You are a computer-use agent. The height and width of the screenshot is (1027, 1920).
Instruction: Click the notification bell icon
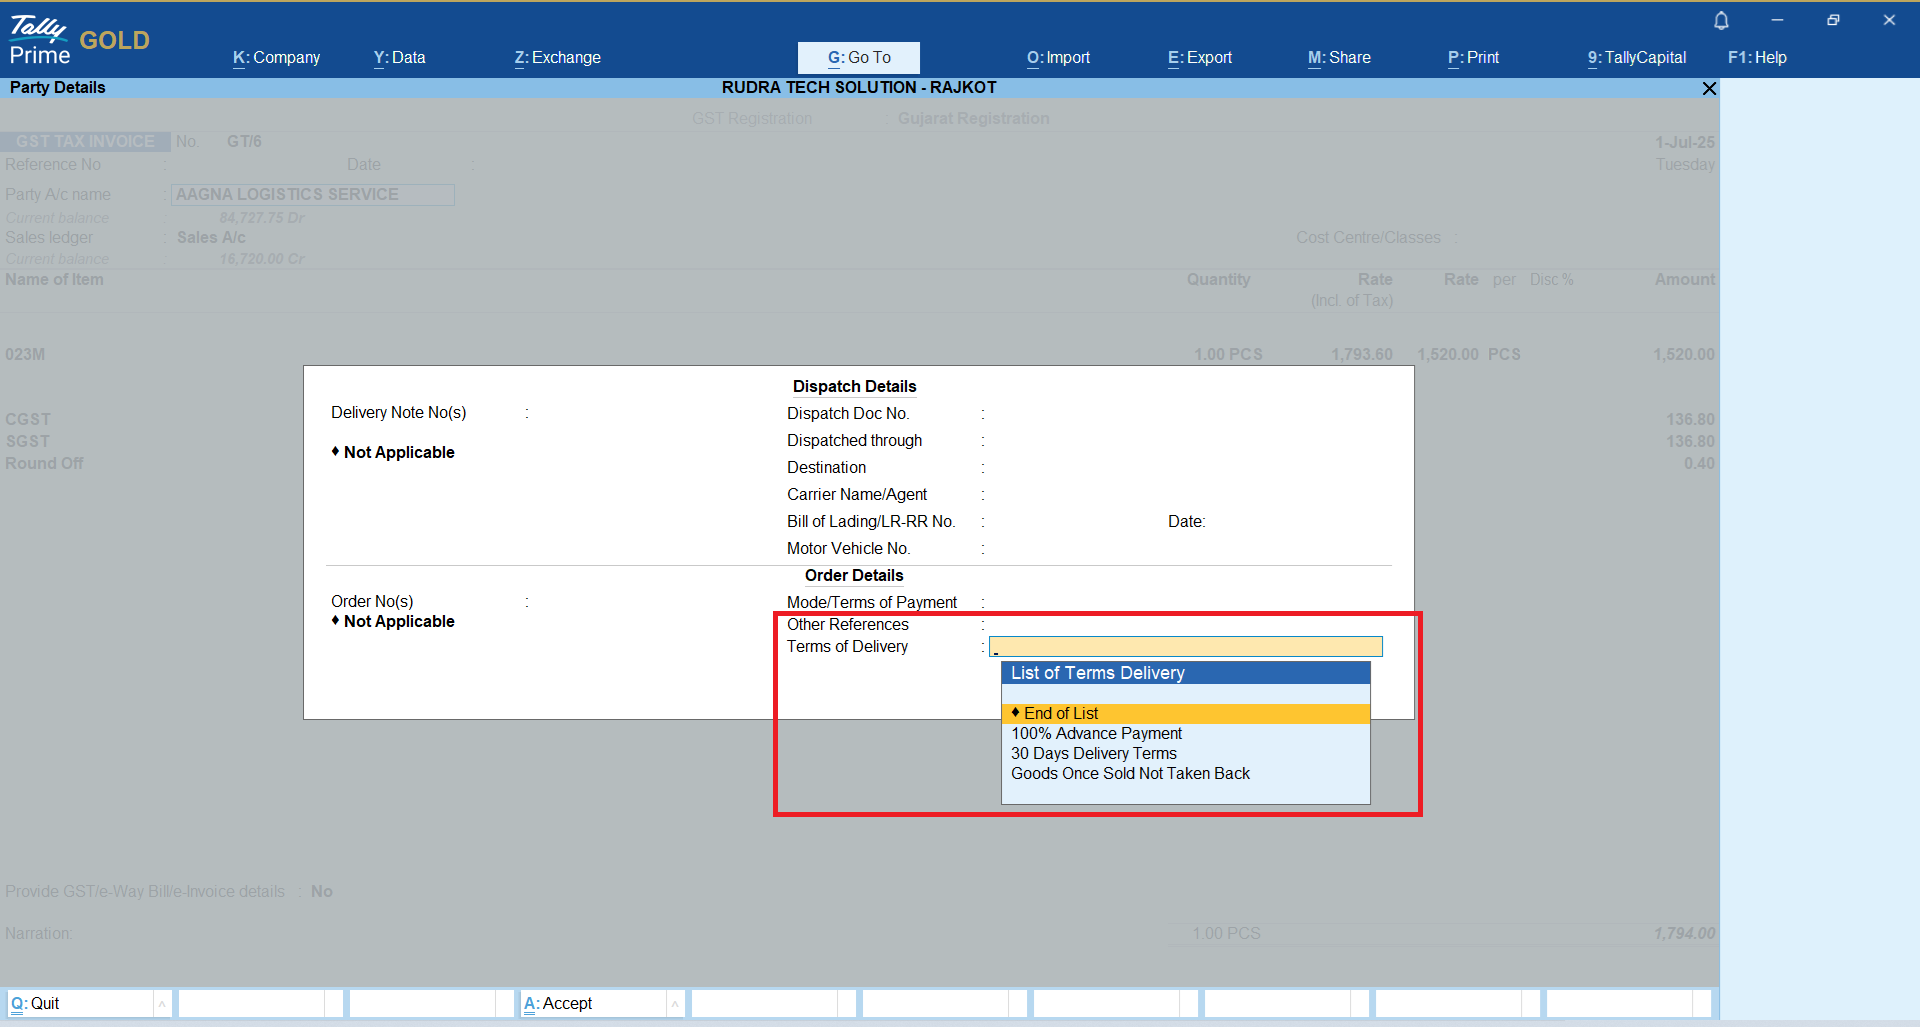1721,21
